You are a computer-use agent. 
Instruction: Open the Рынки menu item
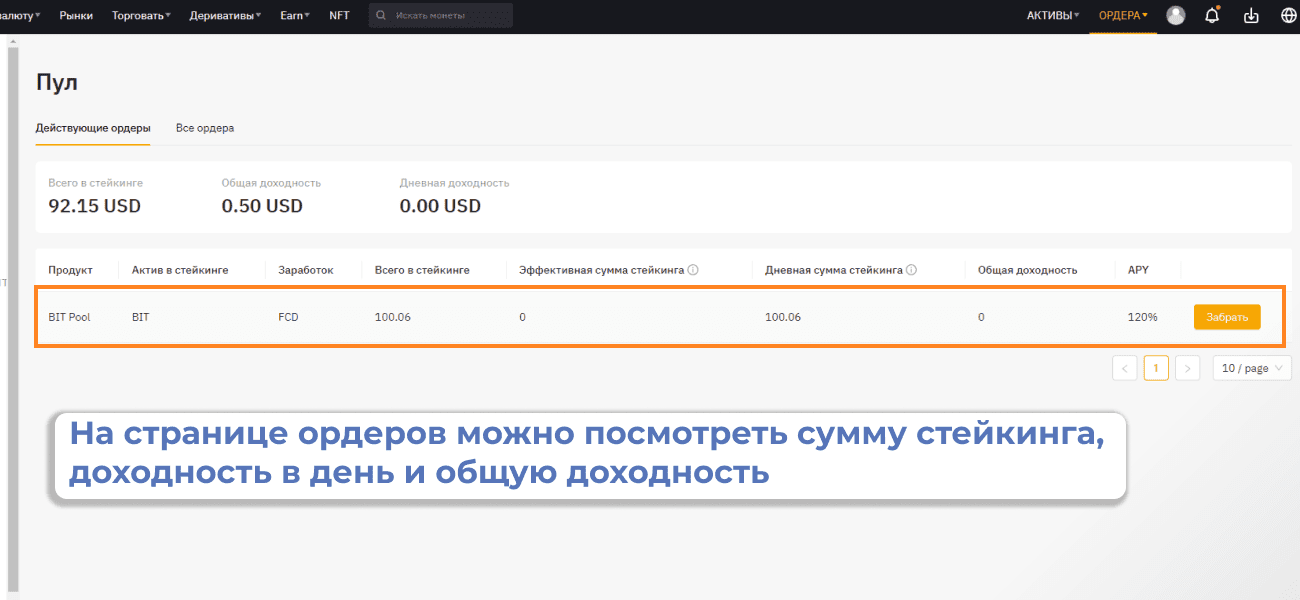click(76, 15)
